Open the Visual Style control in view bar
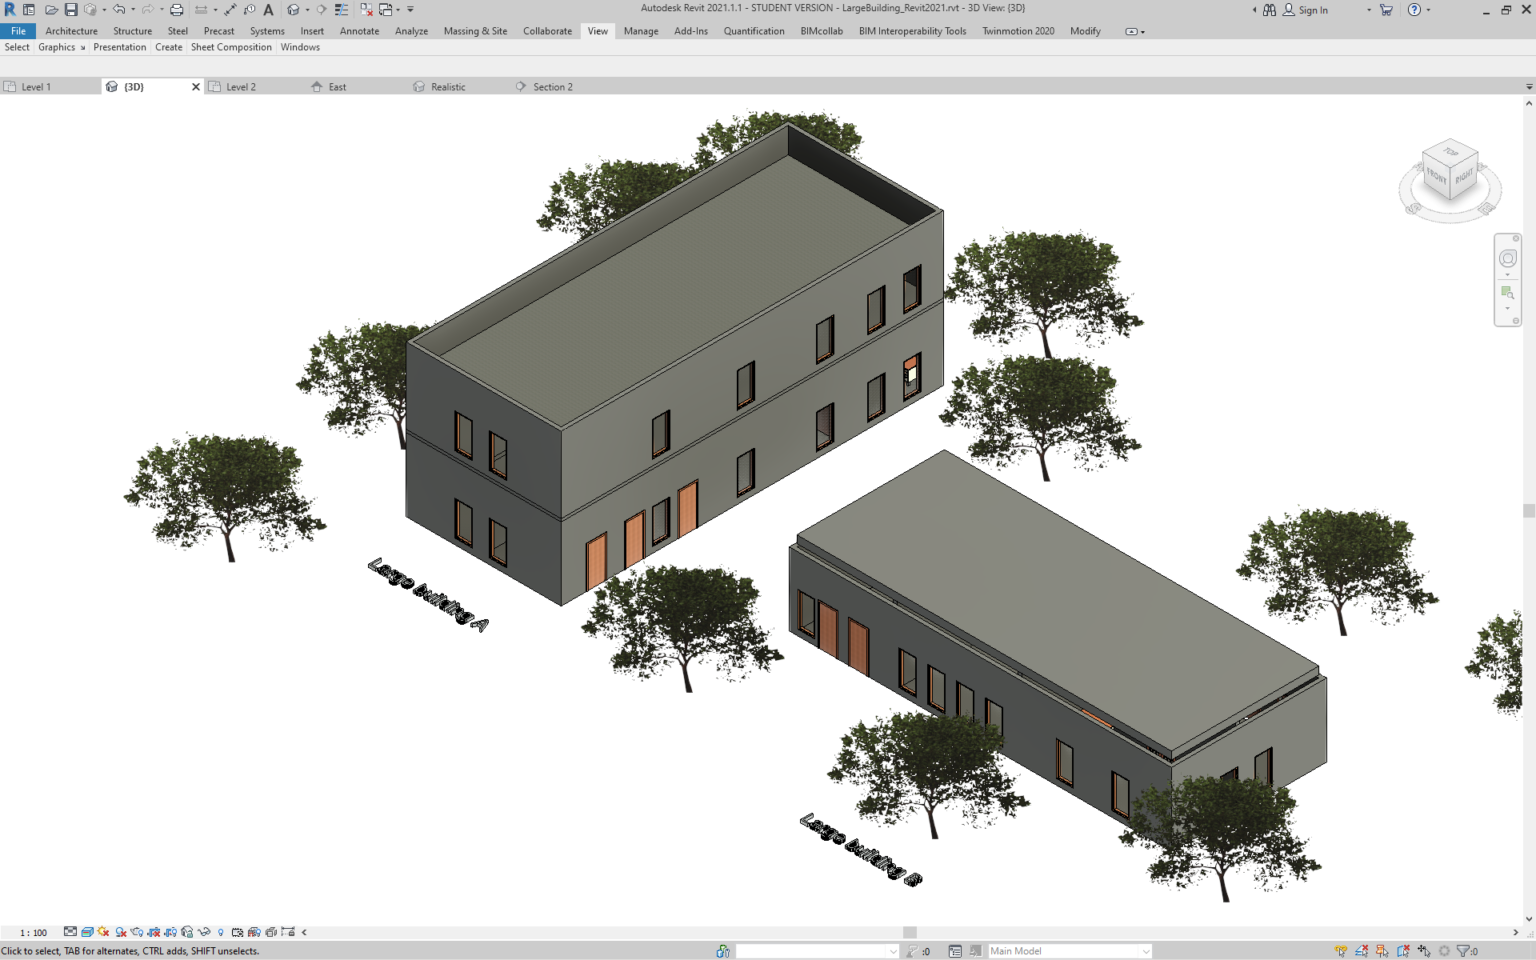Image resolution: width=1536 pixels, height=960 pixels. click(x=90, y=933)
